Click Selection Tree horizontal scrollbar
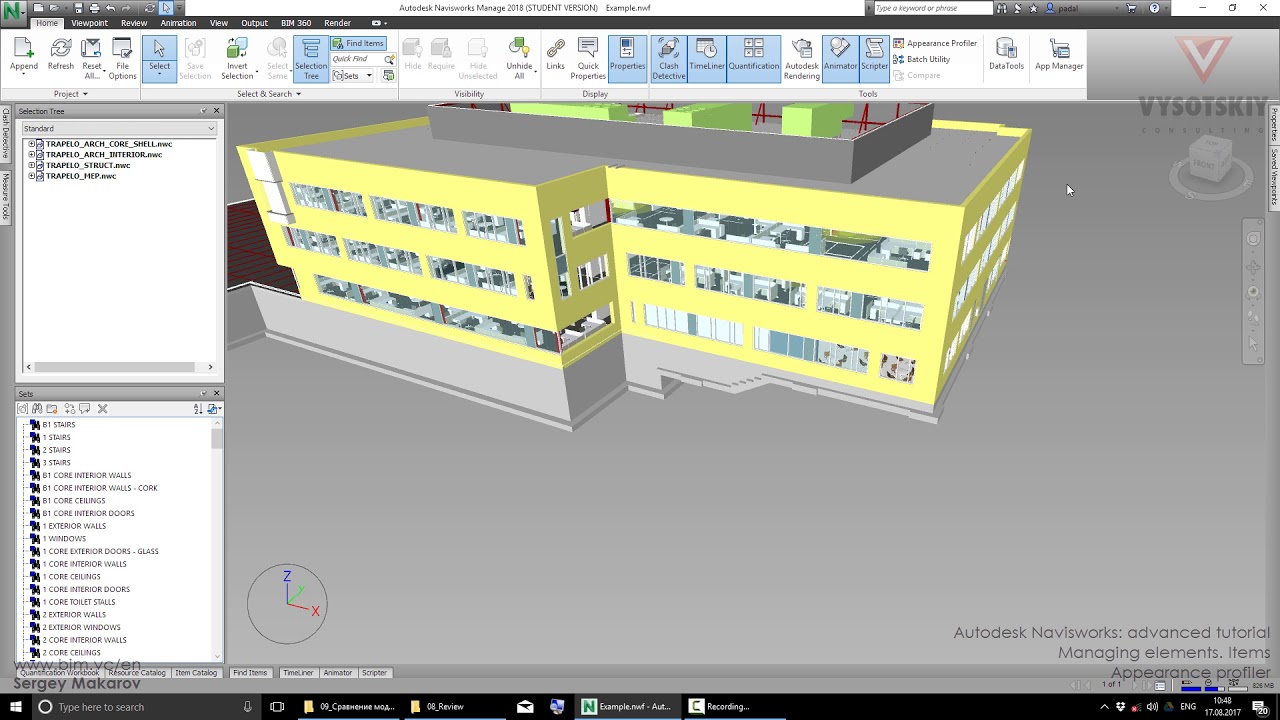 pyautogui.click(x=119, y=367)
